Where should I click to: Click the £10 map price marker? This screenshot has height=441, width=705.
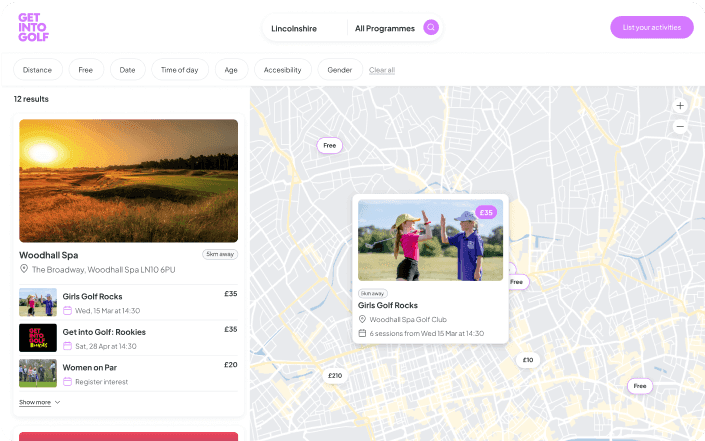(x=528, y=360)
